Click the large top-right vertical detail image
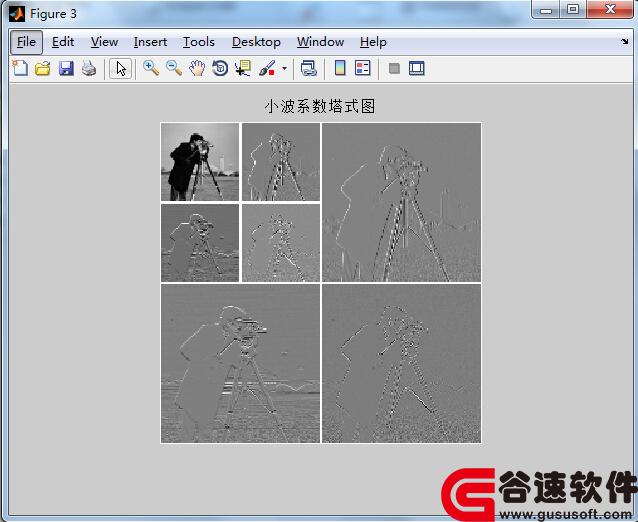The height and width of the screenshot is (522, 638). (x=401, y=202)
